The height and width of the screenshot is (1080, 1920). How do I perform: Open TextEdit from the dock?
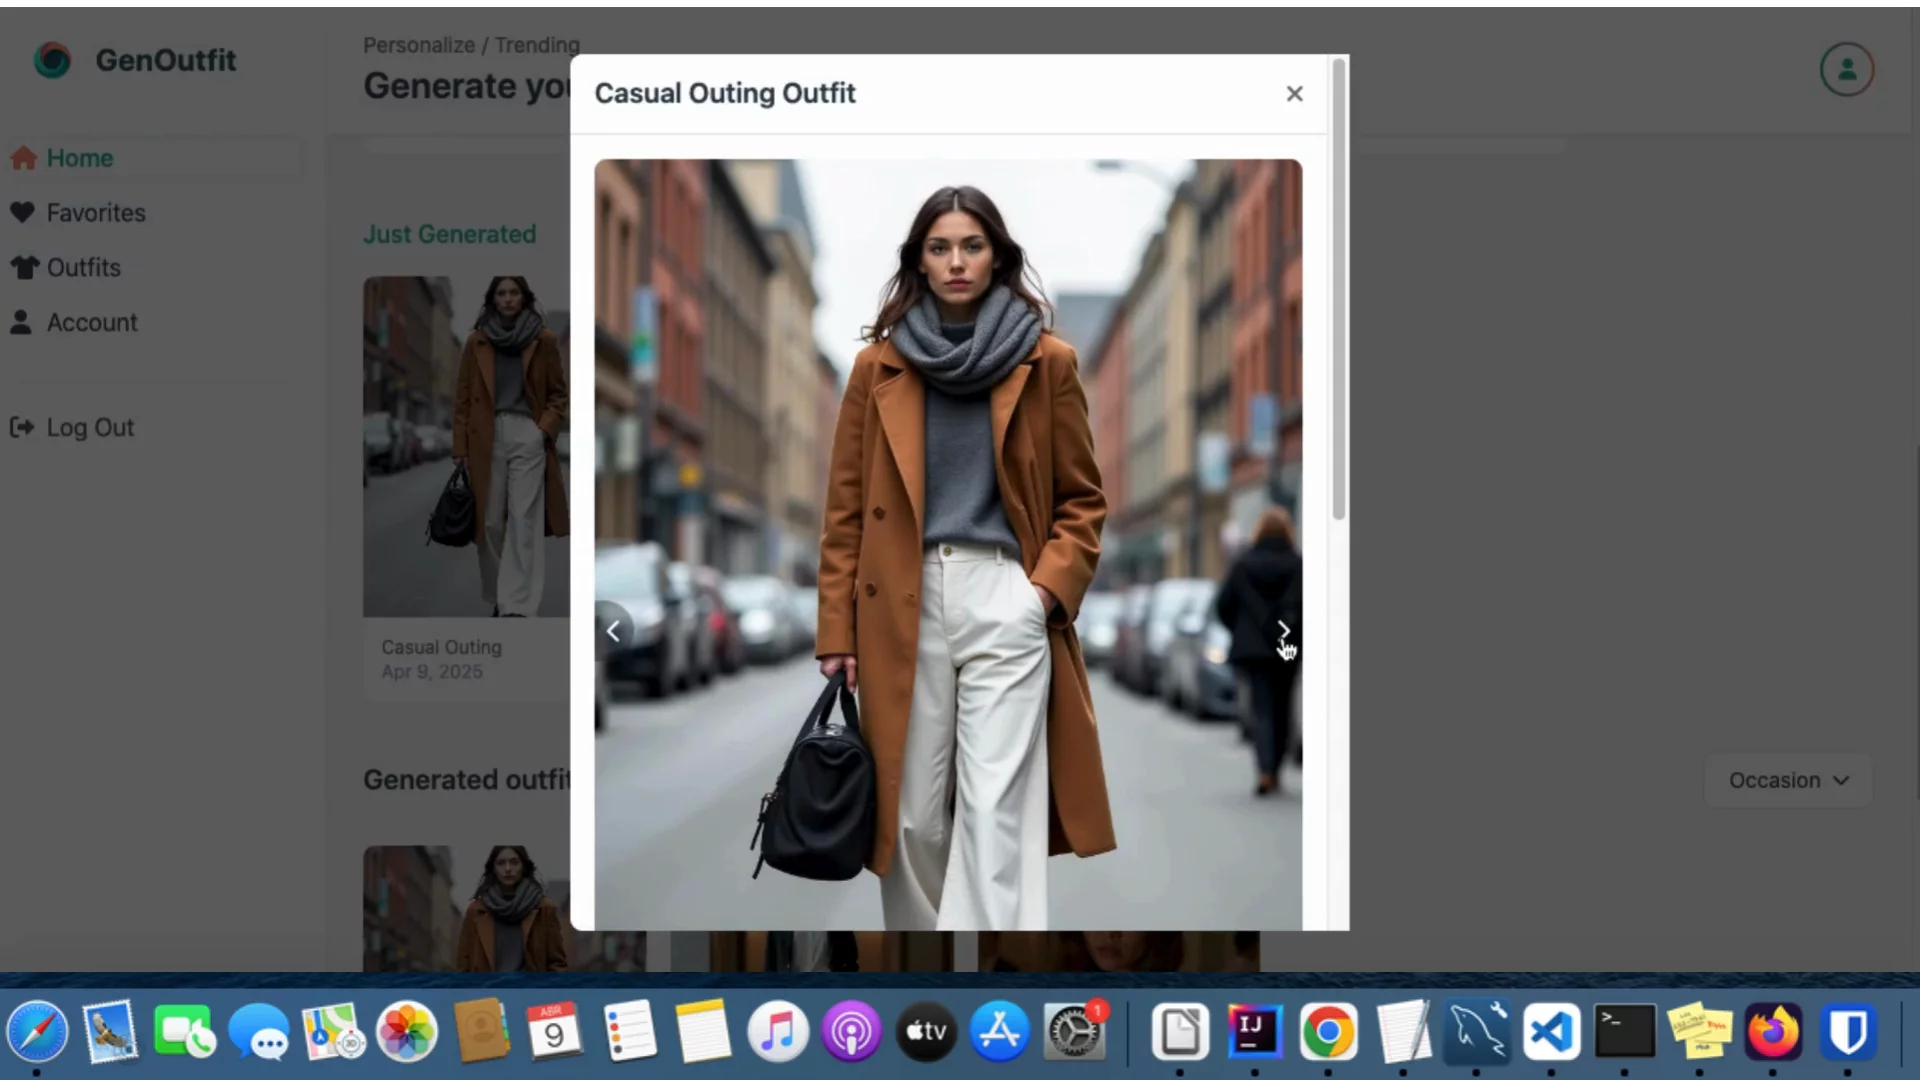[x=1402, y=1032]
